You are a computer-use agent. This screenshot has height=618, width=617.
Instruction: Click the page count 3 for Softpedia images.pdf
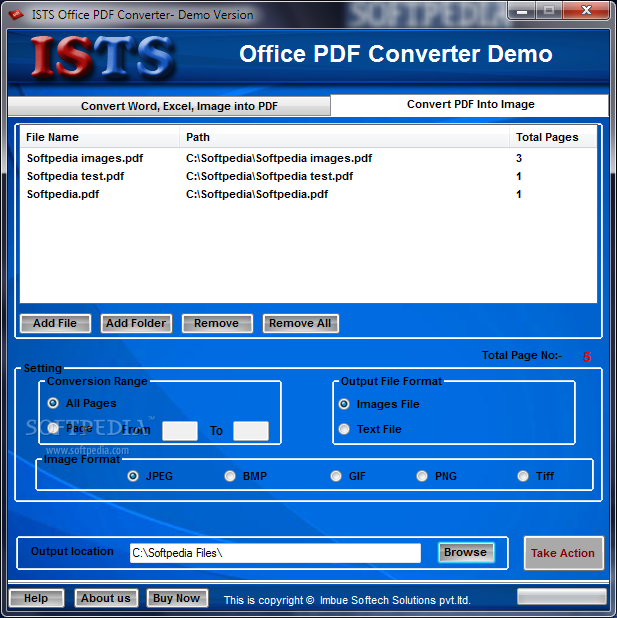(x=519, y=158)
